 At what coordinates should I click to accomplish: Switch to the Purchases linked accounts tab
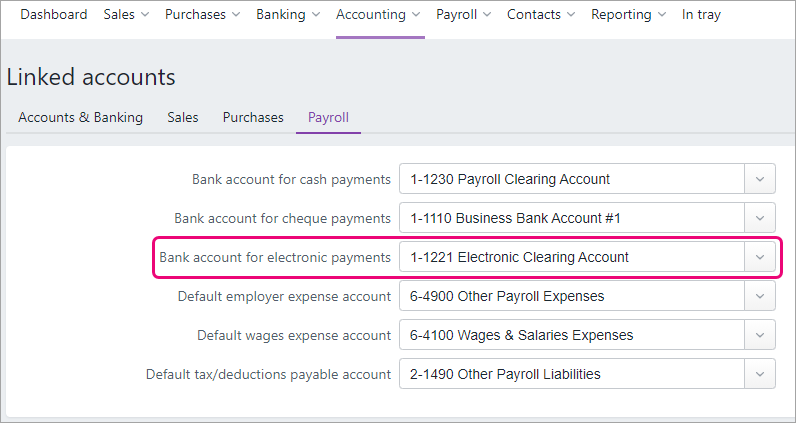(x=253, y=117)
